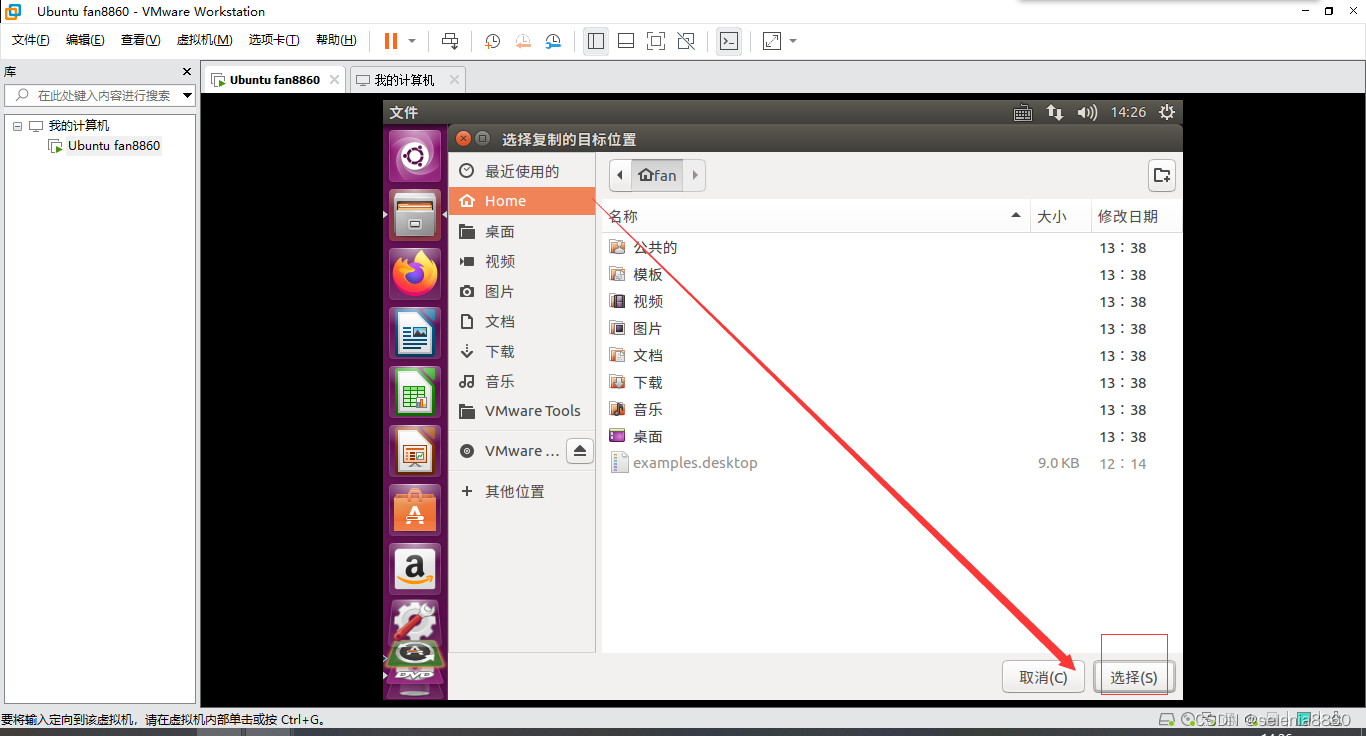Close the 库 library panel
Image resolution: width=1366 pixels, height=736 pixels.
click(186, 72)
